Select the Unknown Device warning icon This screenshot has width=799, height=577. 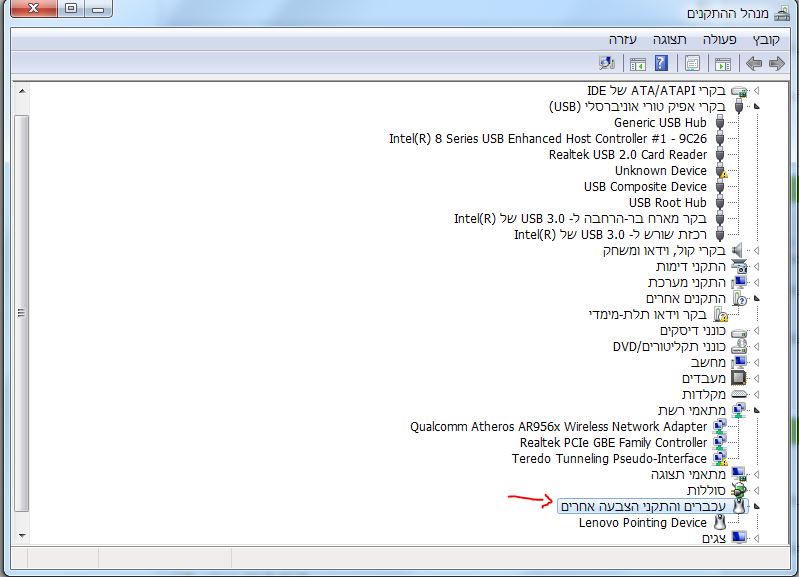tap(721, 171)
